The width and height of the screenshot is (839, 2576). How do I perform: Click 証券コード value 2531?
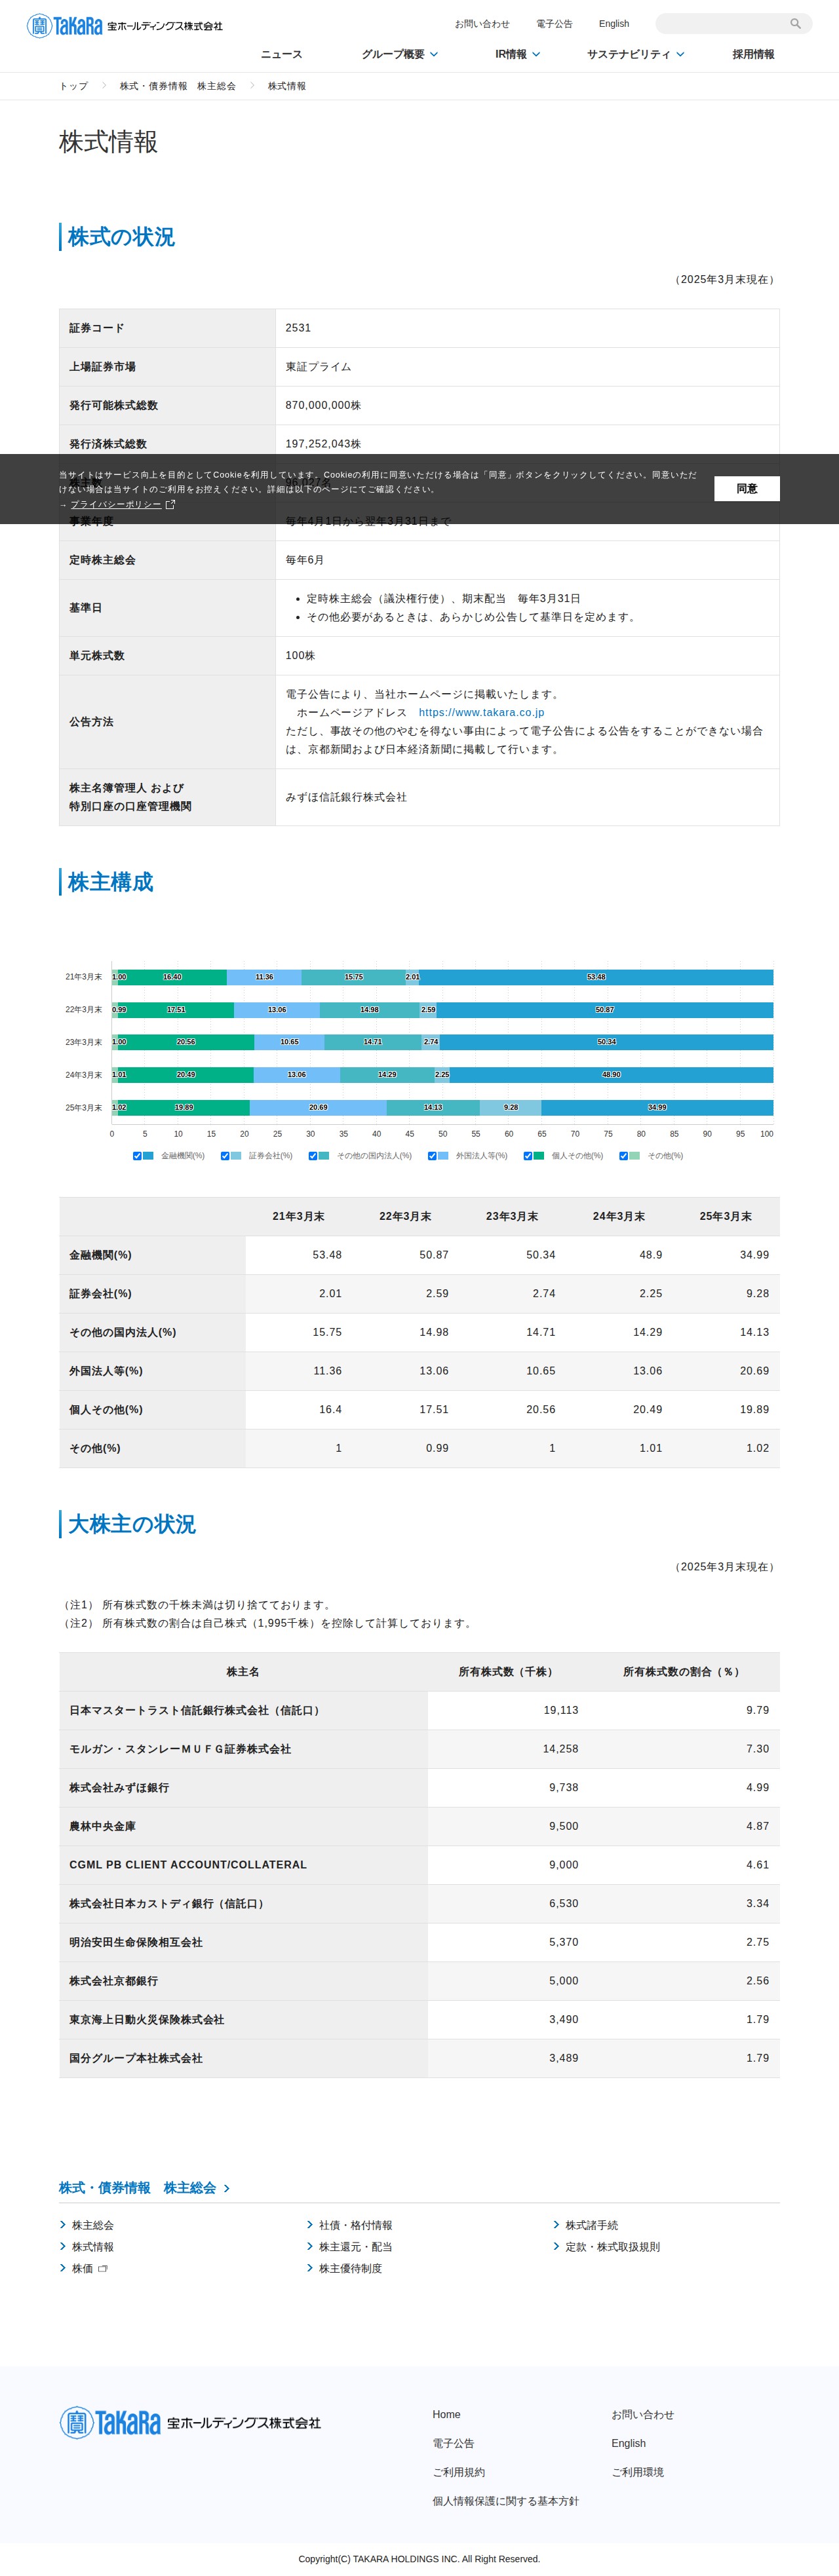[298, 328]
